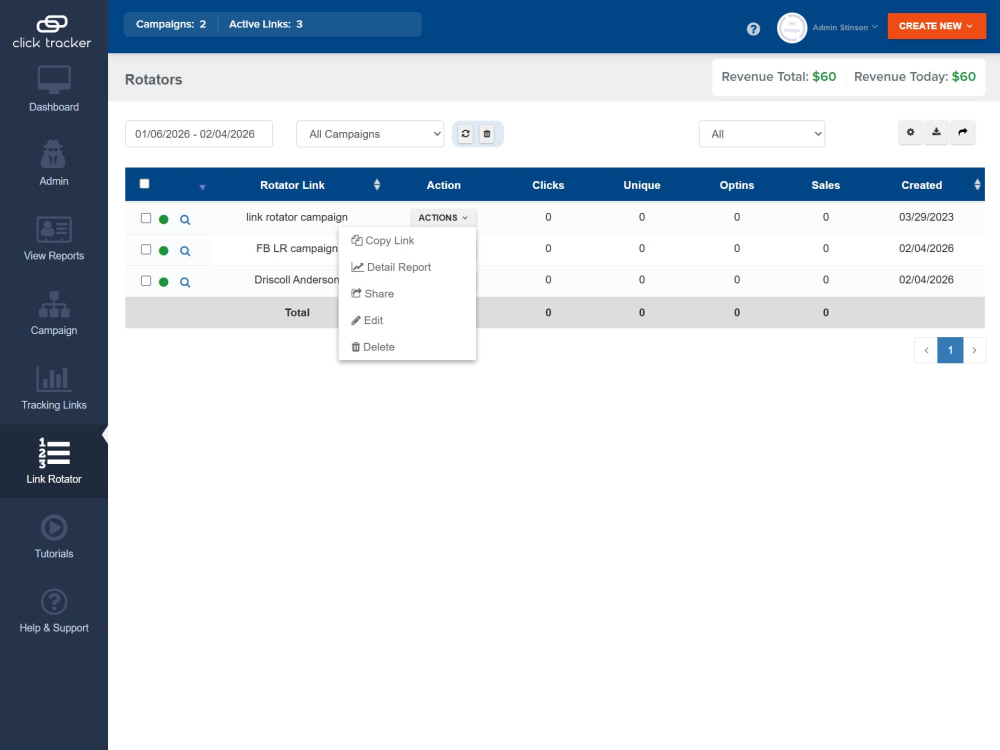Viewport: 1000px width, 750px height.
Task: Open Help & Support in sidebar
Action: 54,610
